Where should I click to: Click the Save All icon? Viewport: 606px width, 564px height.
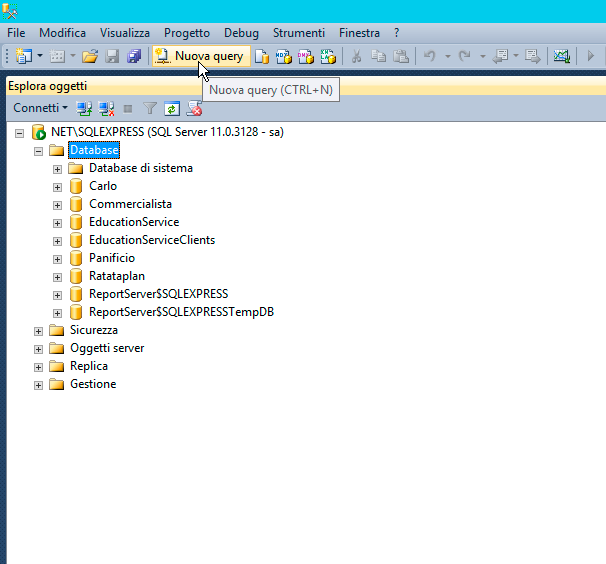pyautogui.click(x=134, y=56)
